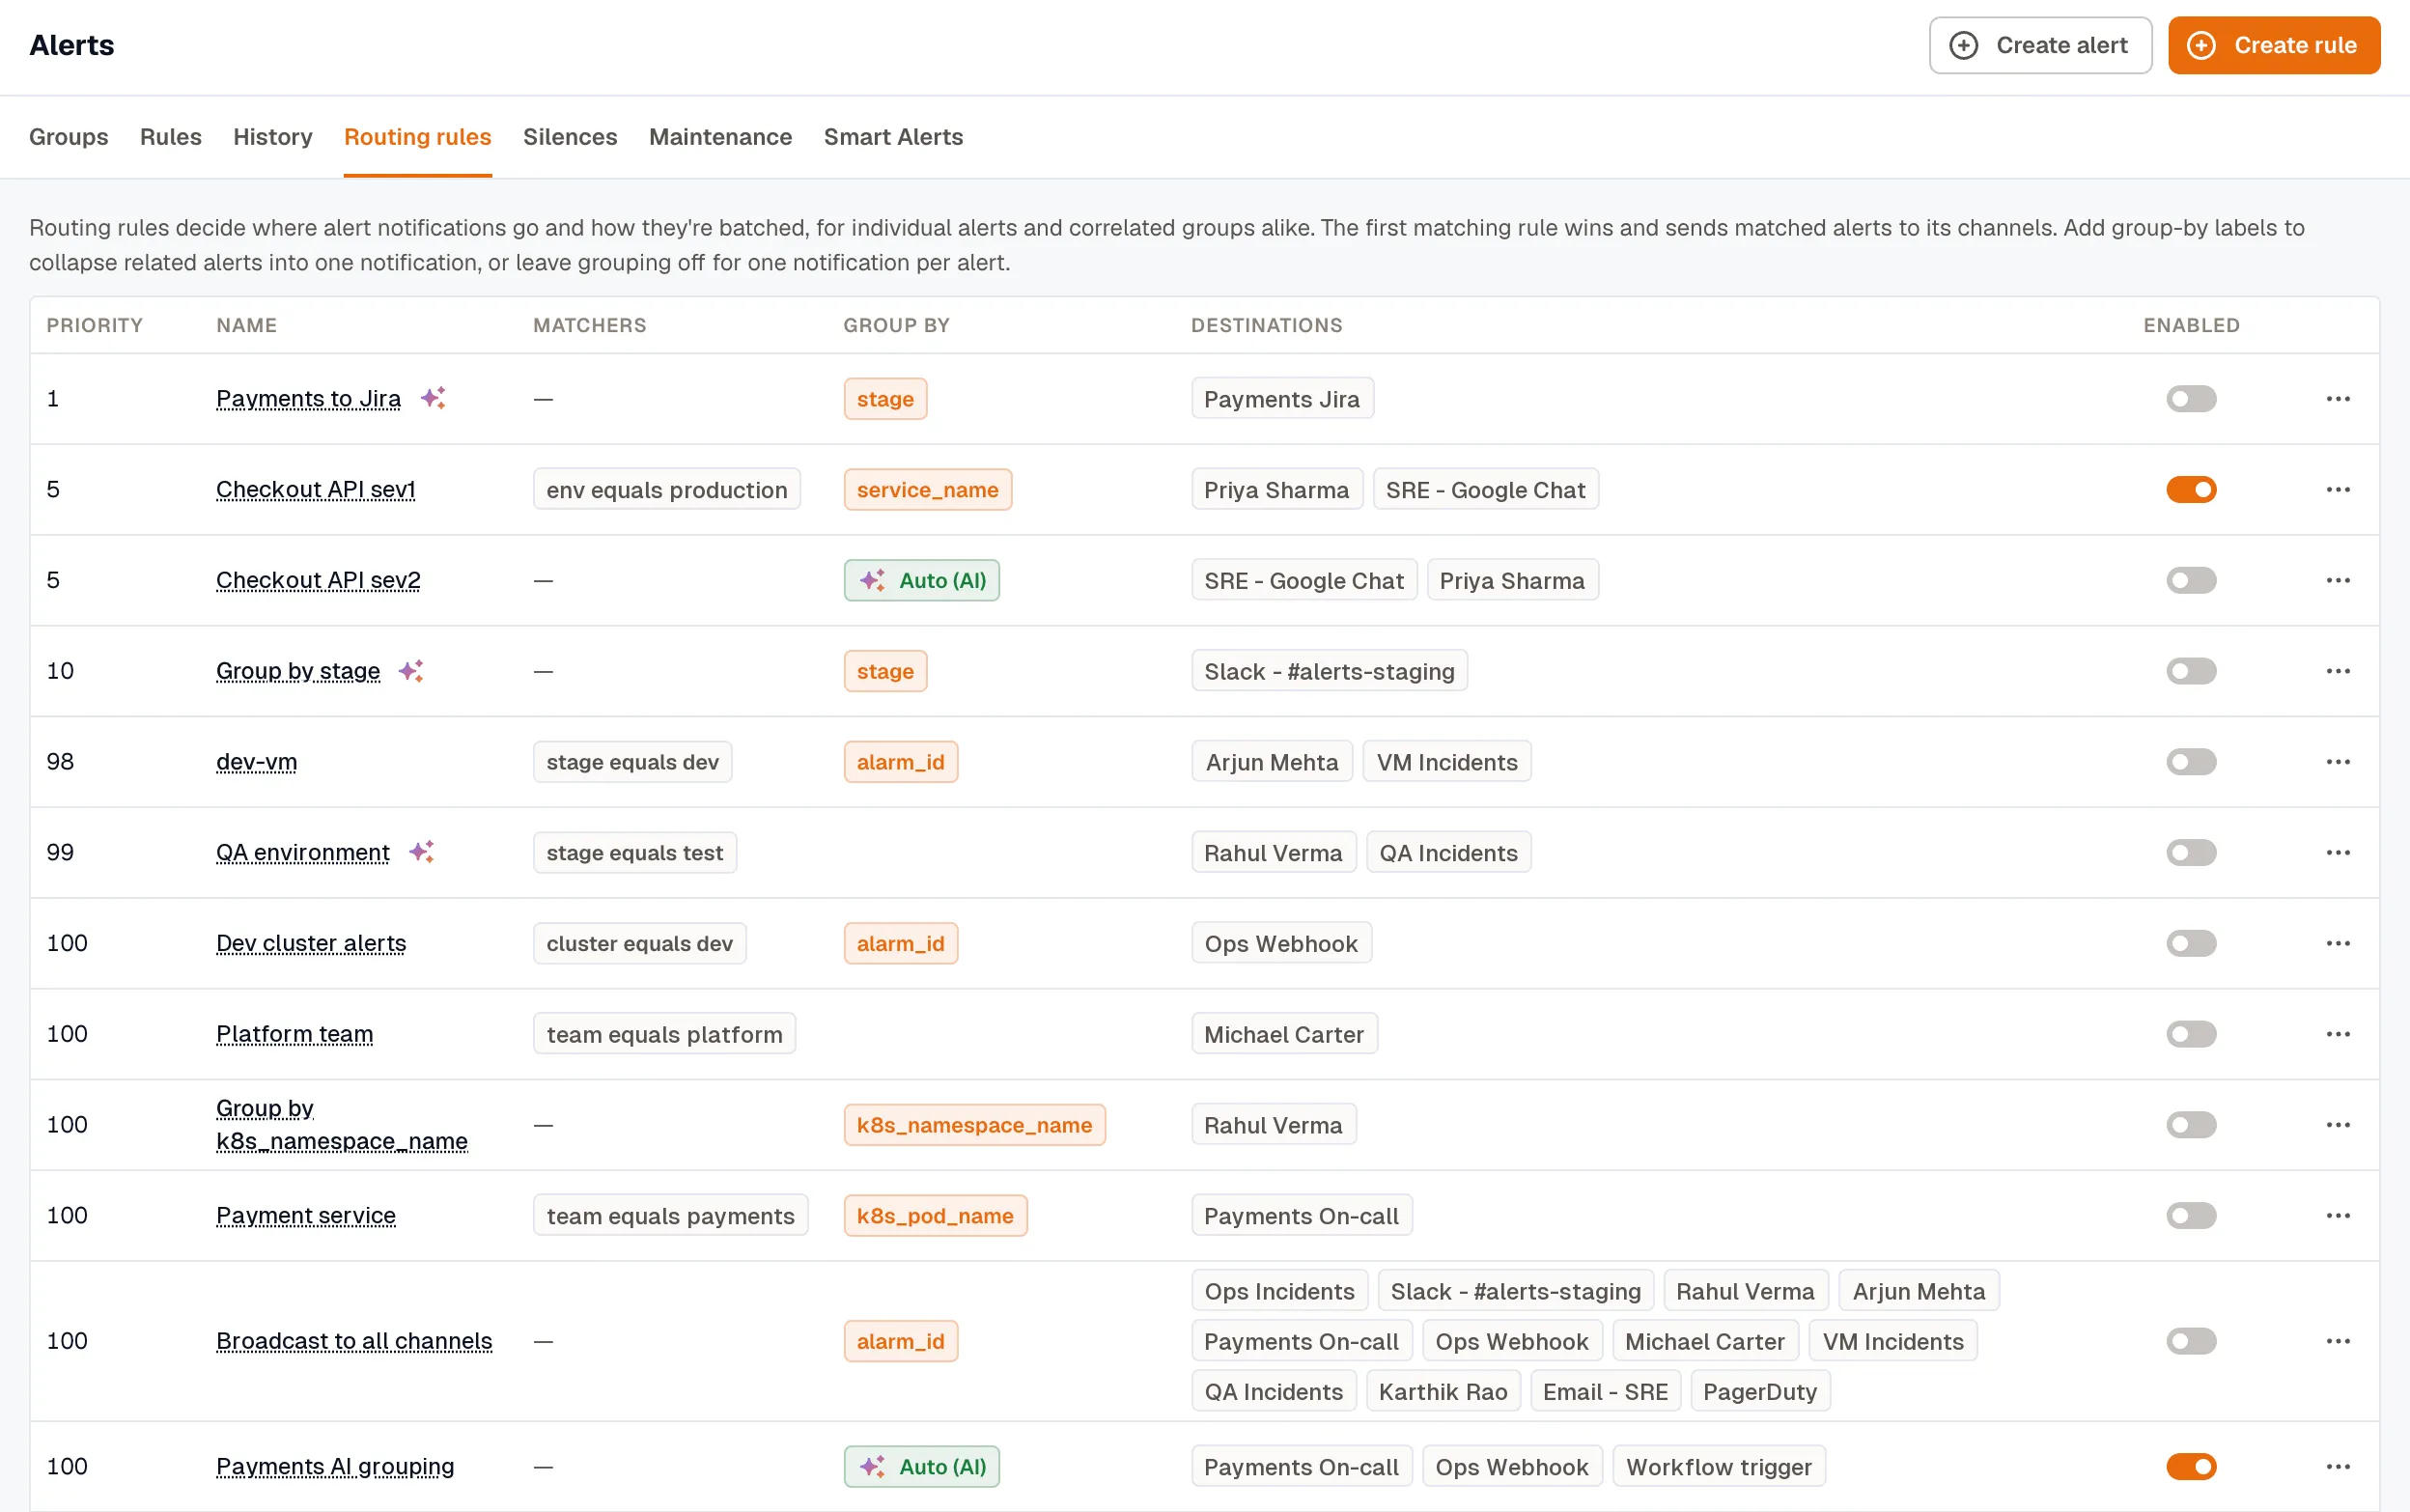Click the k8s_pod_name group-by tag

(x=935, y=1216)
